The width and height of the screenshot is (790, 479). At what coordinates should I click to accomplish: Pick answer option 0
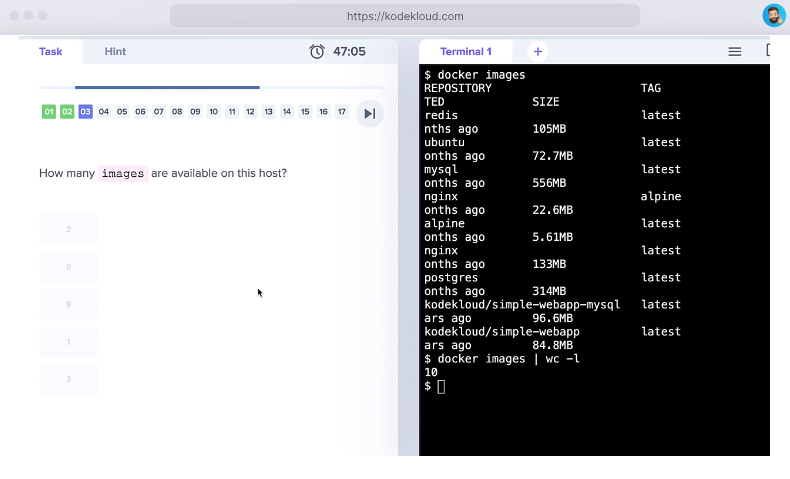pos(68,267)
